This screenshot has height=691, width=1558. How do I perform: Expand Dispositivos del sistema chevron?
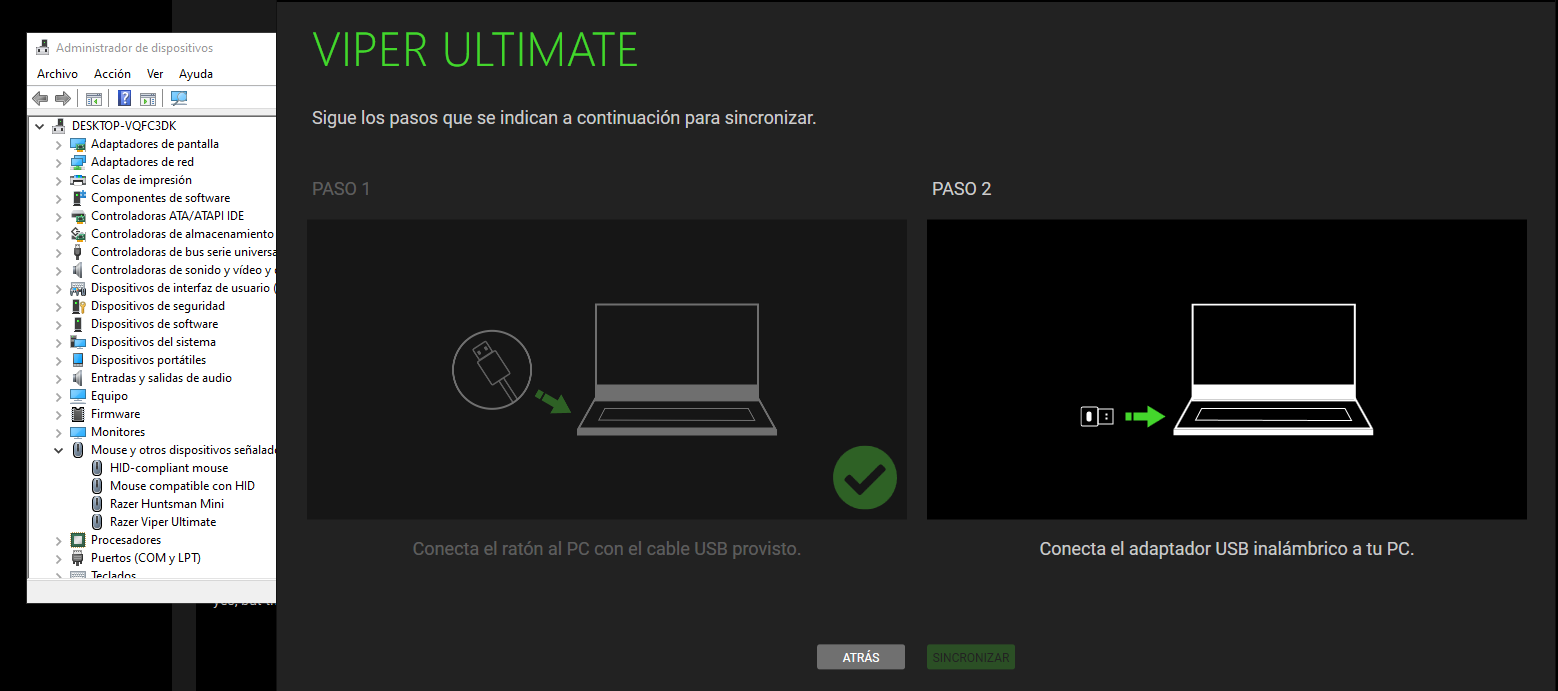pos(58,342)
